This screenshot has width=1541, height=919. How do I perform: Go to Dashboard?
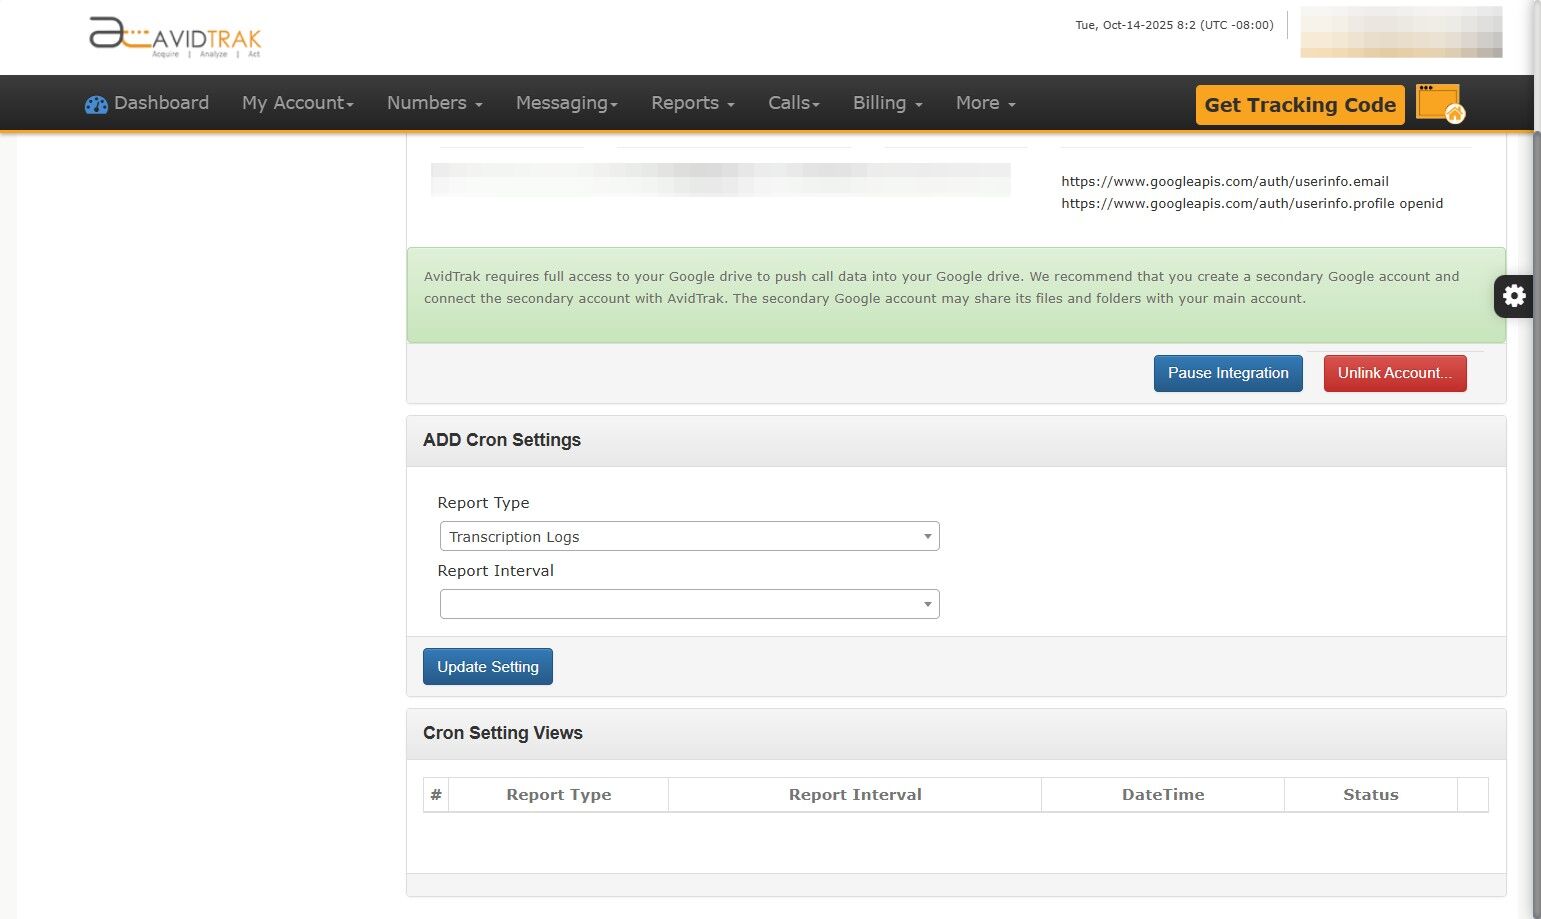147,103
